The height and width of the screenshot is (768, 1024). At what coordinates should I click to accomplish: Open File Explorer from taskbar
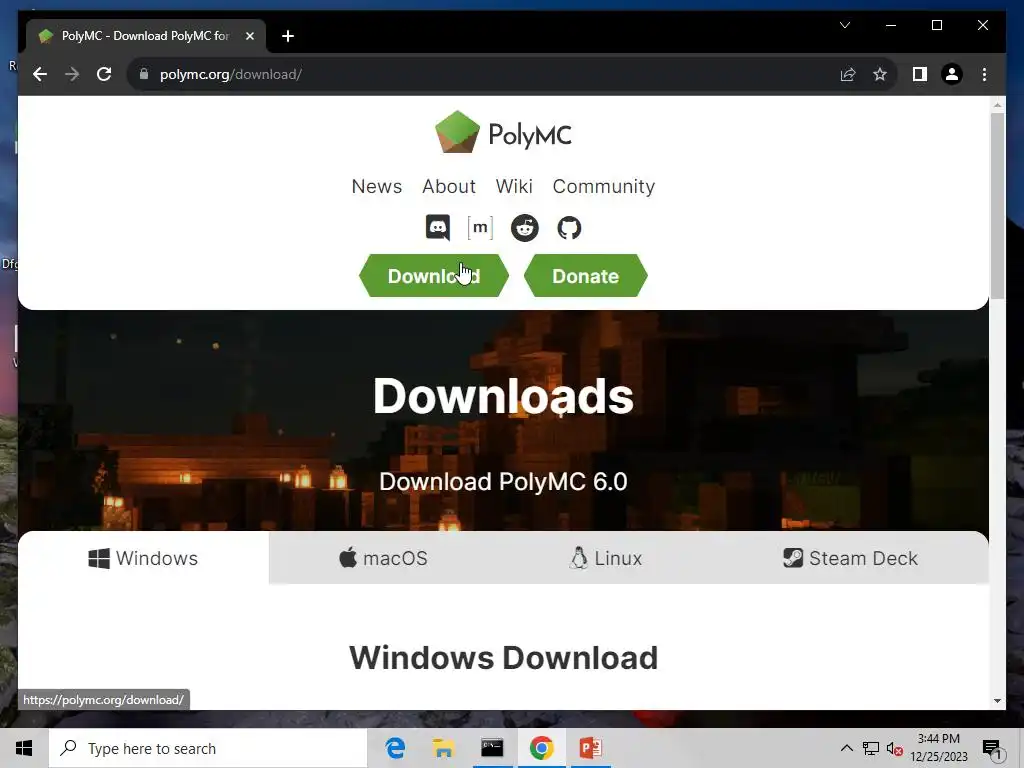tap(443, 748)
